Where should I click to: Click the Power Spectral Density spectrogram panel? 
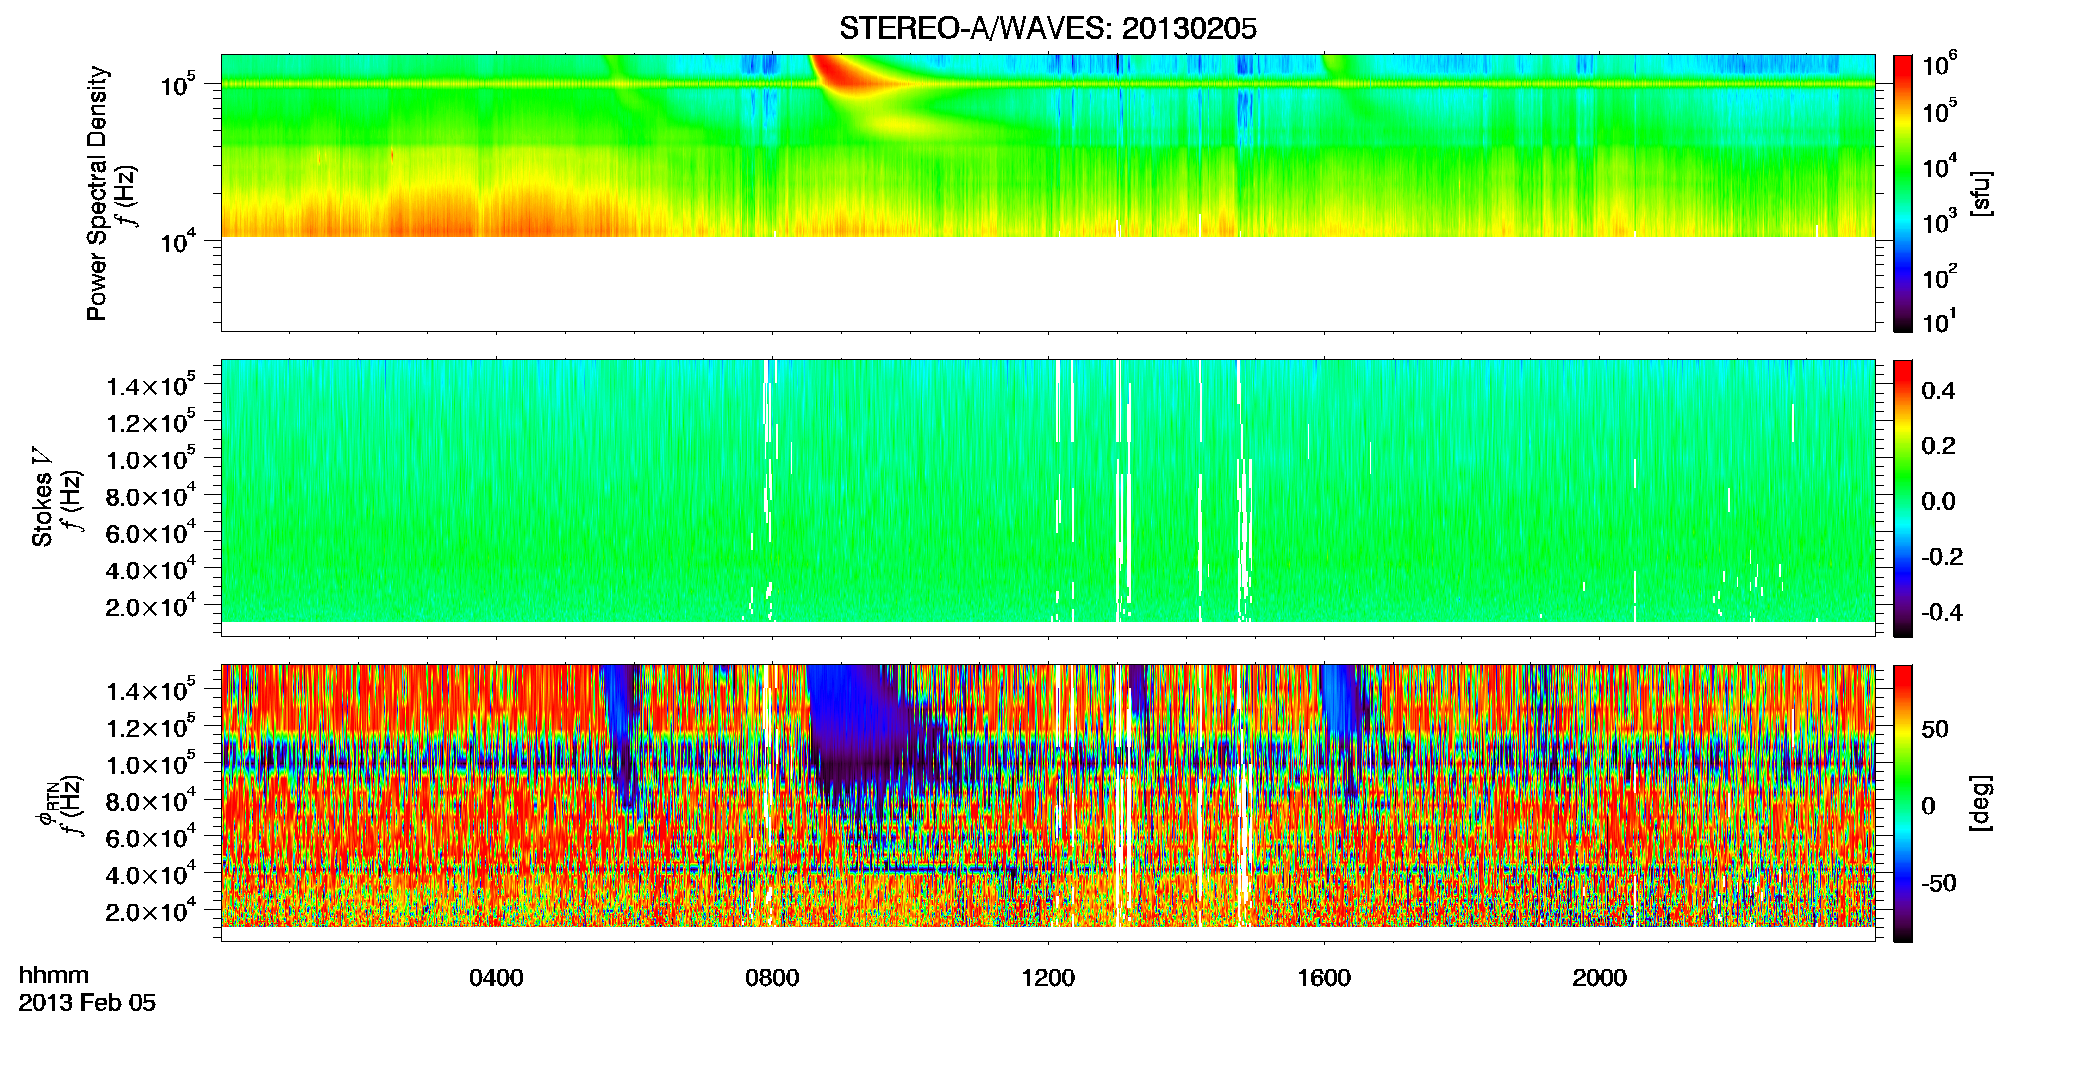click(1048, 193)
